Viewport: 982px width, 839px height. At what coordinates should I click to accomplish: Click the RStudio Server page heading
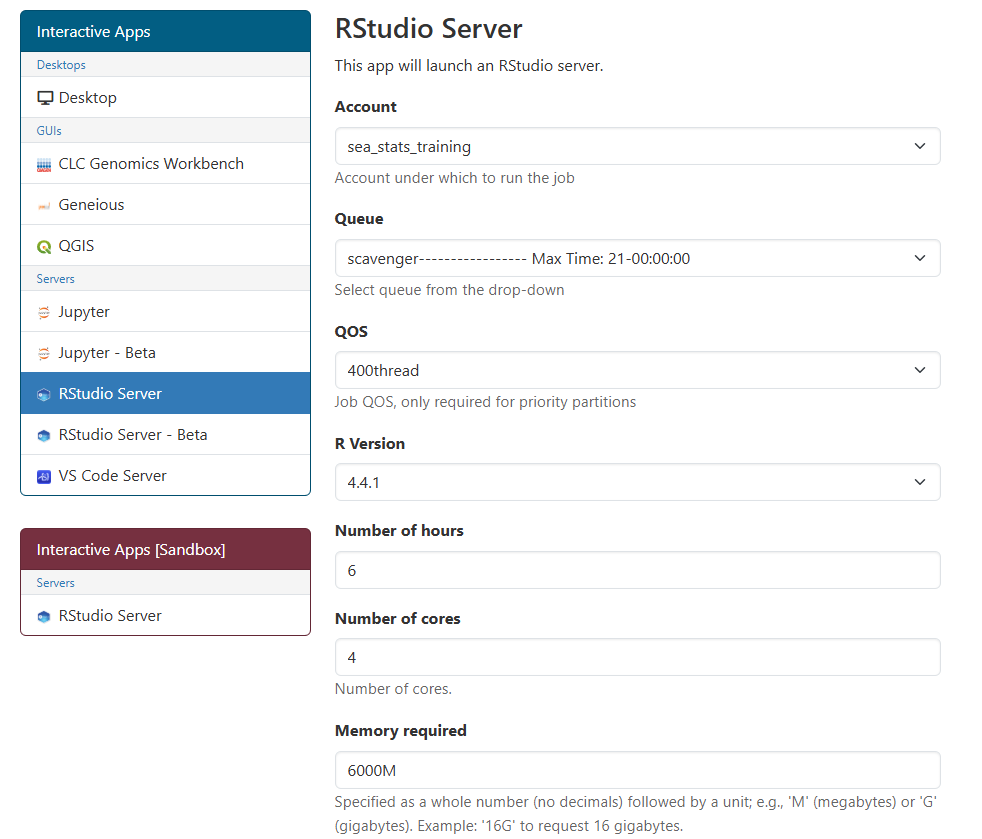[x=428, y=29]
